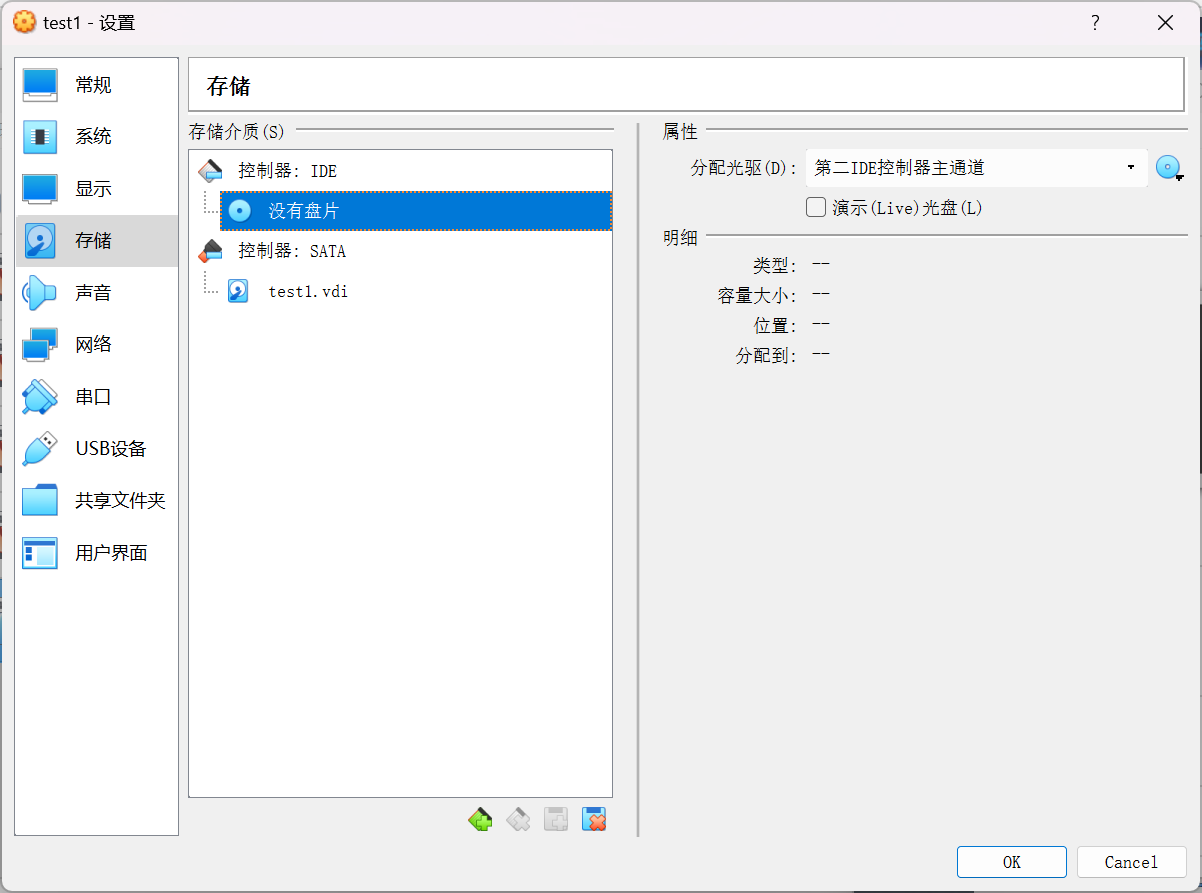This screenshot has width=1202, height=893.
Task: Open the 网络 (Network) settings category
Action: pos(96,345)
